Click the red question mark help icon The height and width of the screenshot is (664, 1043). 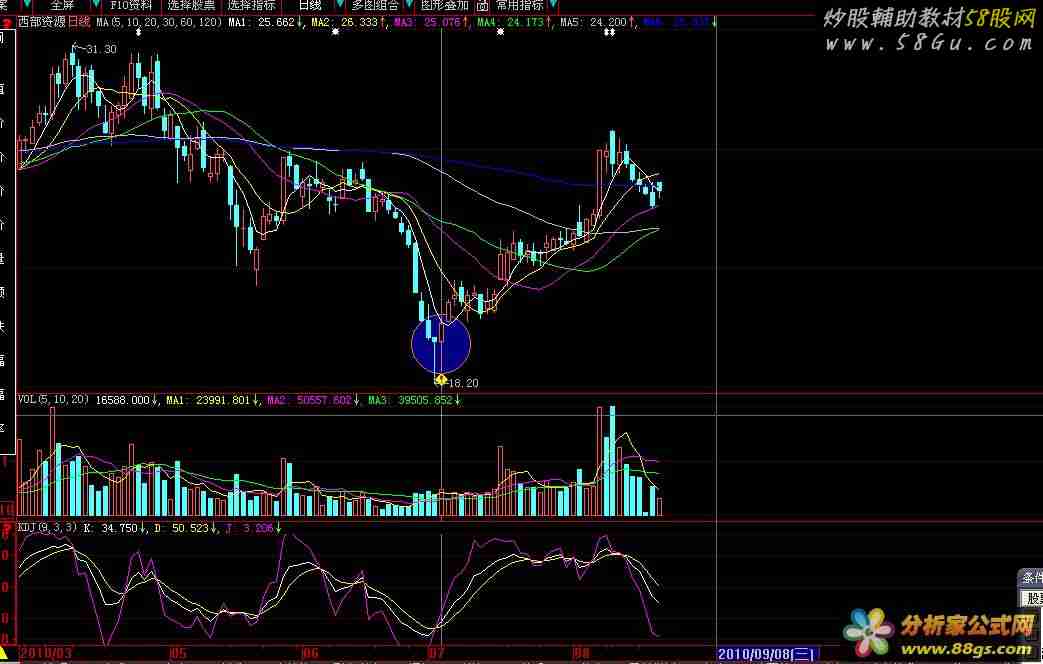(x=7, y=21)
